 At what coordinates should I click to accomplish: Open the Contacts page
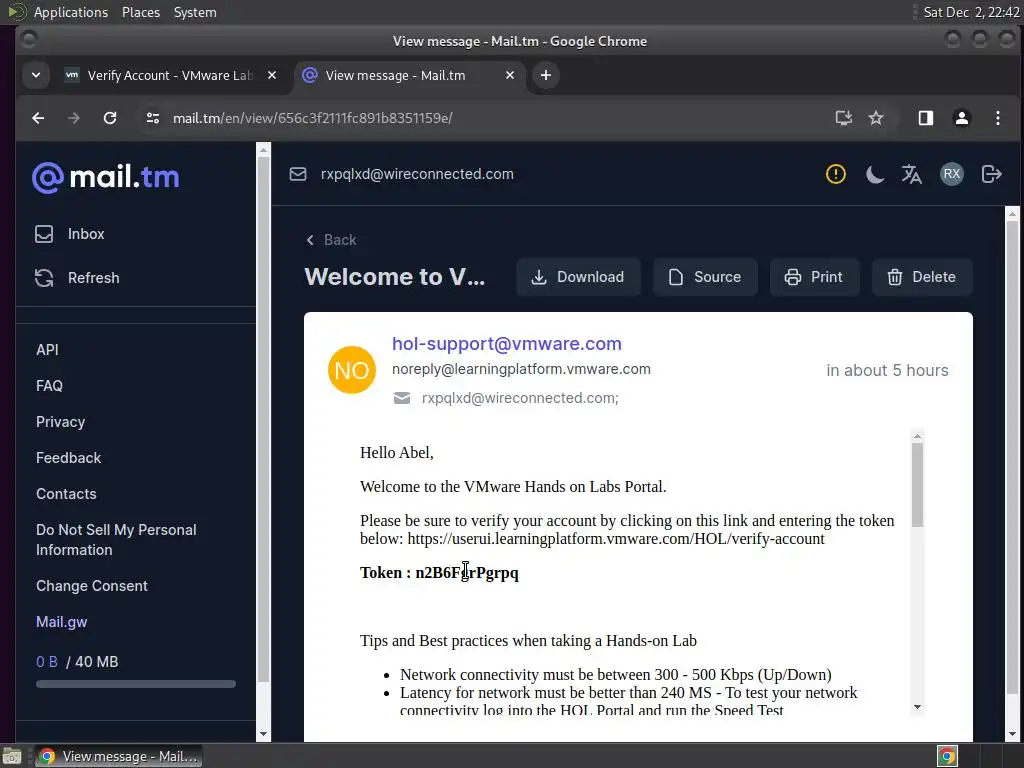click(x=66, y=494)
